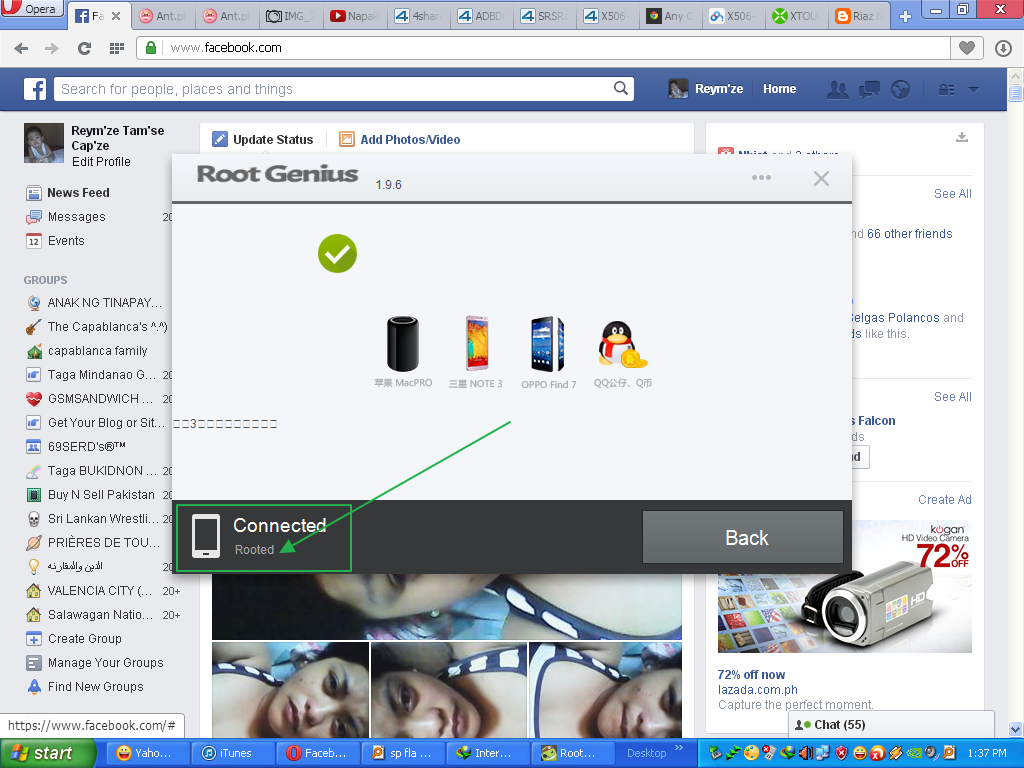The image size is (1024, 768).
Task: Click the Facebook search input field
Action: click(334, 89)
